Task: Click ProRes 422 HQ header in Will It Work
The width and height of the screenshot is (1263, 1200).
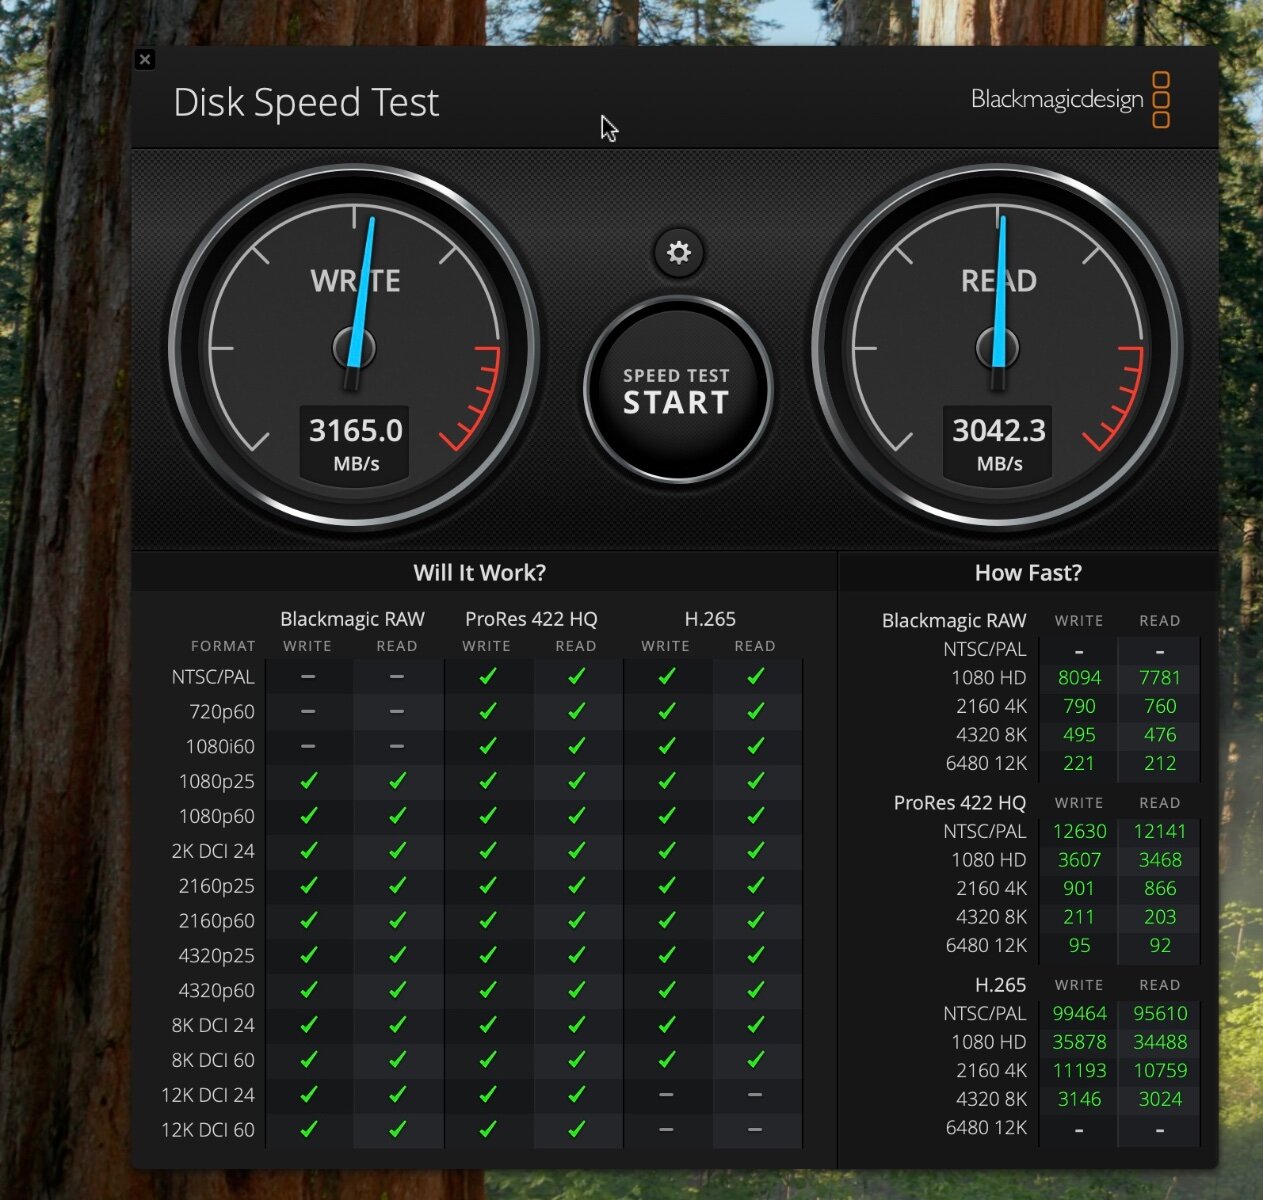Action: 531,619
